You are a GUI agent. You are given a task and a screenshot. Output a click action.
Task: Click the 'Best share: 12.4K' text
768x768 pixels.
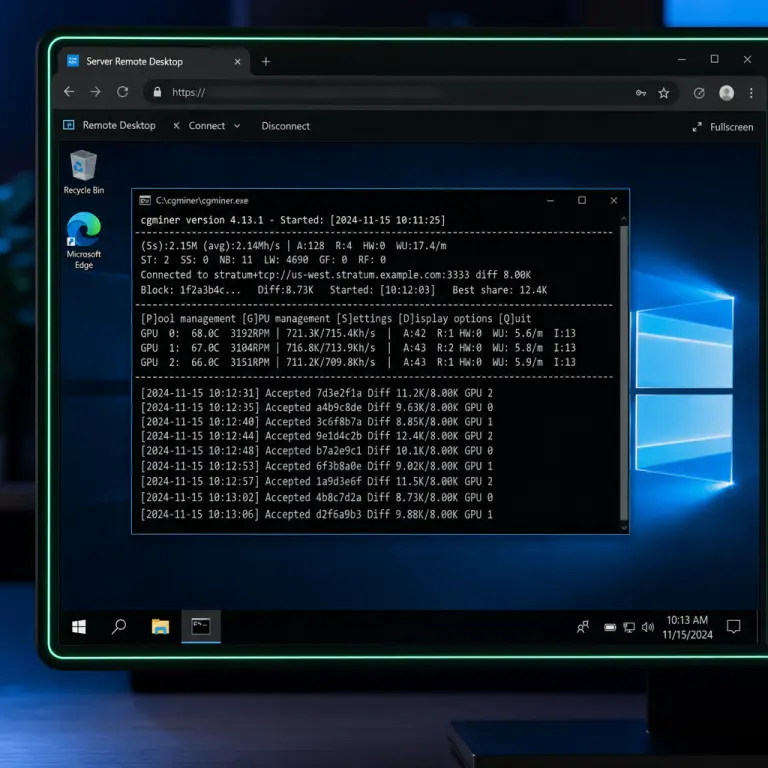(x=500, y=290)
